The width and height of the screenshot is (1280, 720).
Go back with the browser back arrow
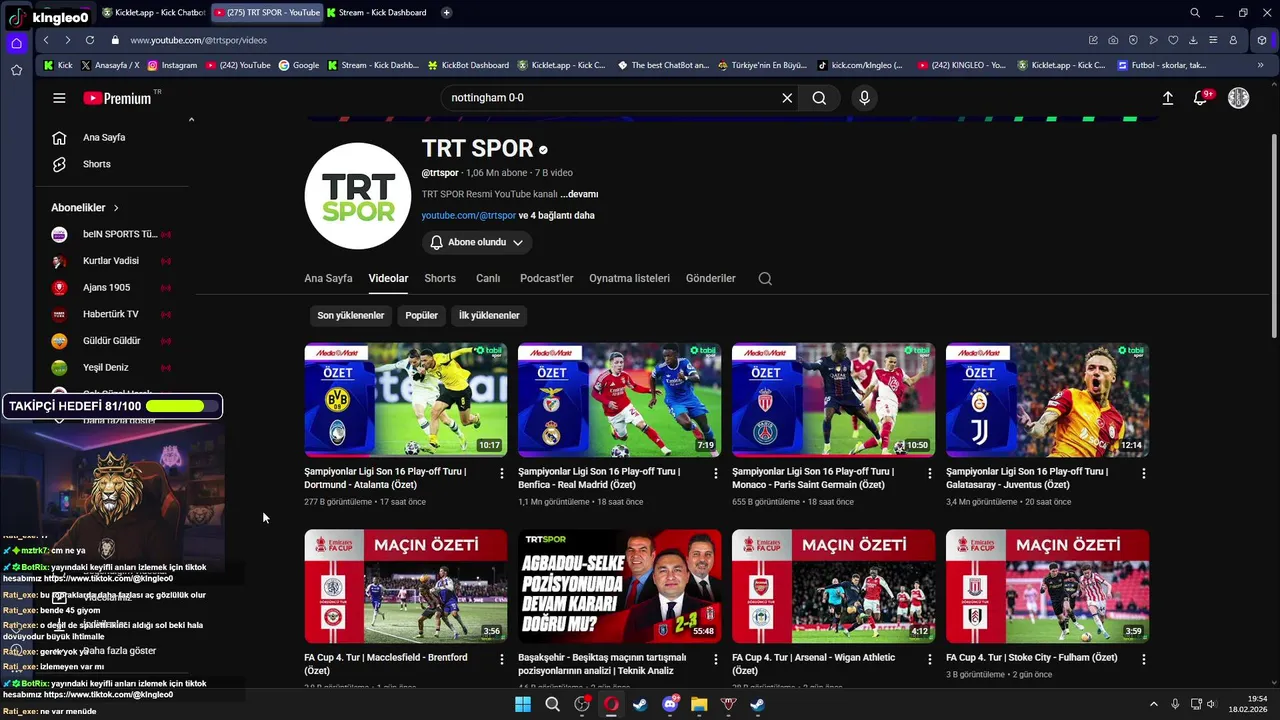46,40
